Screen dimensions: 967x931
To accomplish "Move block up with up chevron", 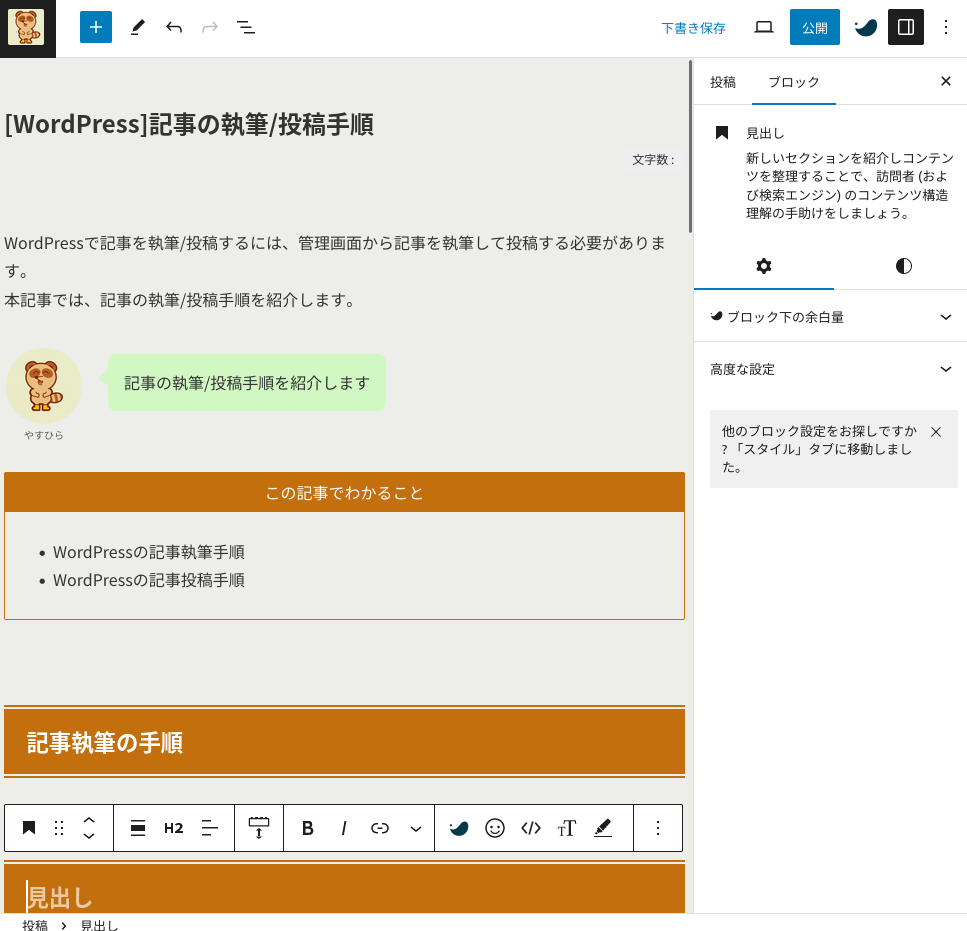I will 89,820.
